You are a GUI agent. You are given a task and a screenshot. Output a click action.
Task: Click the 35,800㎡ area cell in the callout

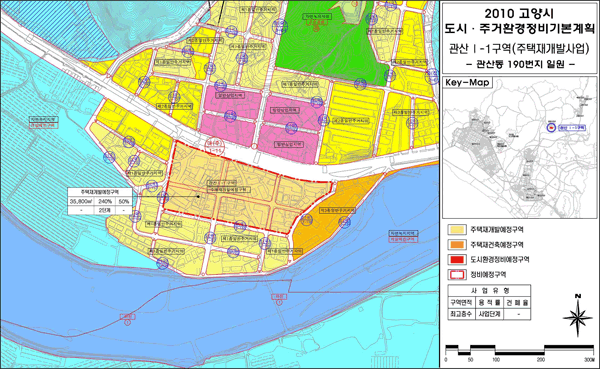tap(80, 201)
